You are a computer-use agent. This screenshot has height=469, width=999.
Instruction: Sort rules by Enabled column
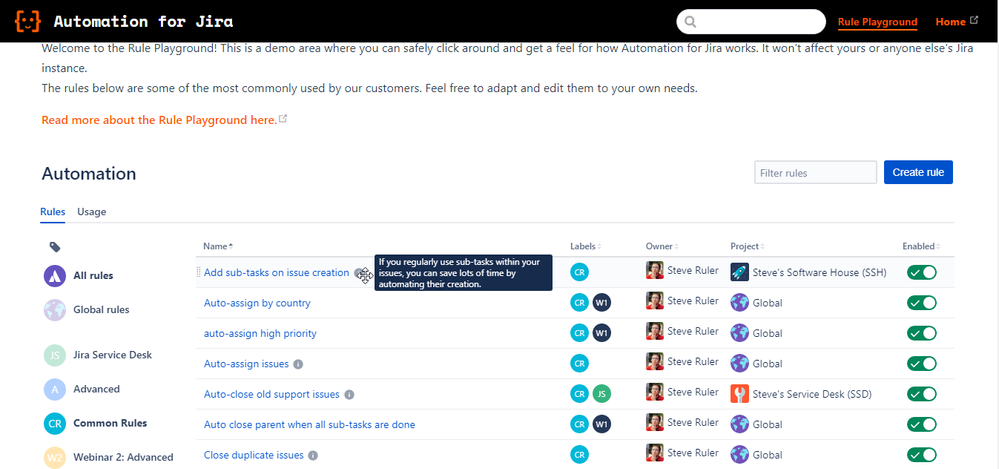(921, 246)
